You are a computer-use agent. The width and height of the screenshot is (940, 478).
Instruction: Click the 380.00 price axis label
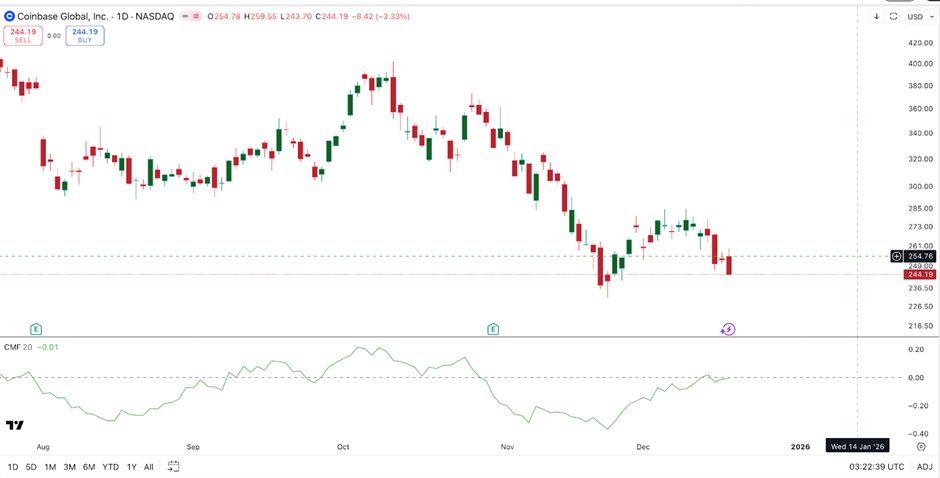(921, 86)
